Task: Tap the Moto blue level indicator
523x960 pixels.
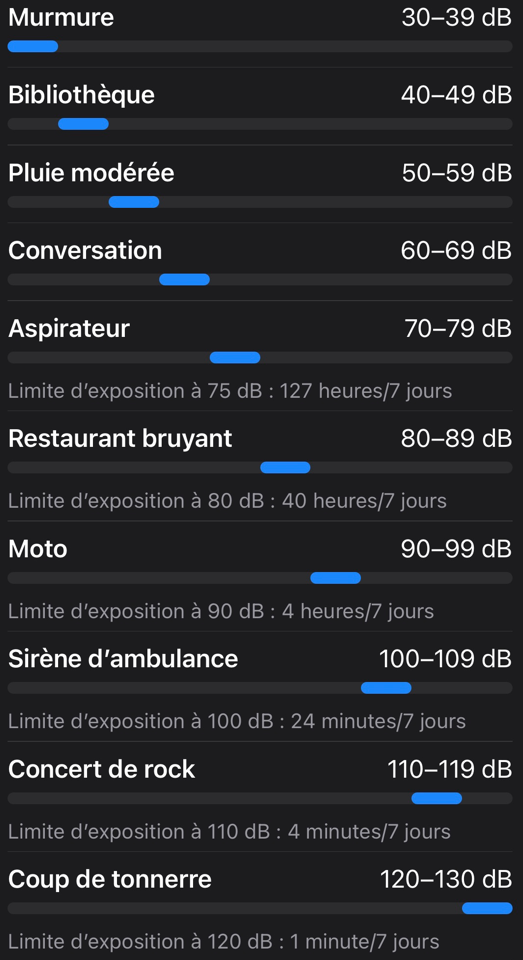Action: tap(336, 578)
